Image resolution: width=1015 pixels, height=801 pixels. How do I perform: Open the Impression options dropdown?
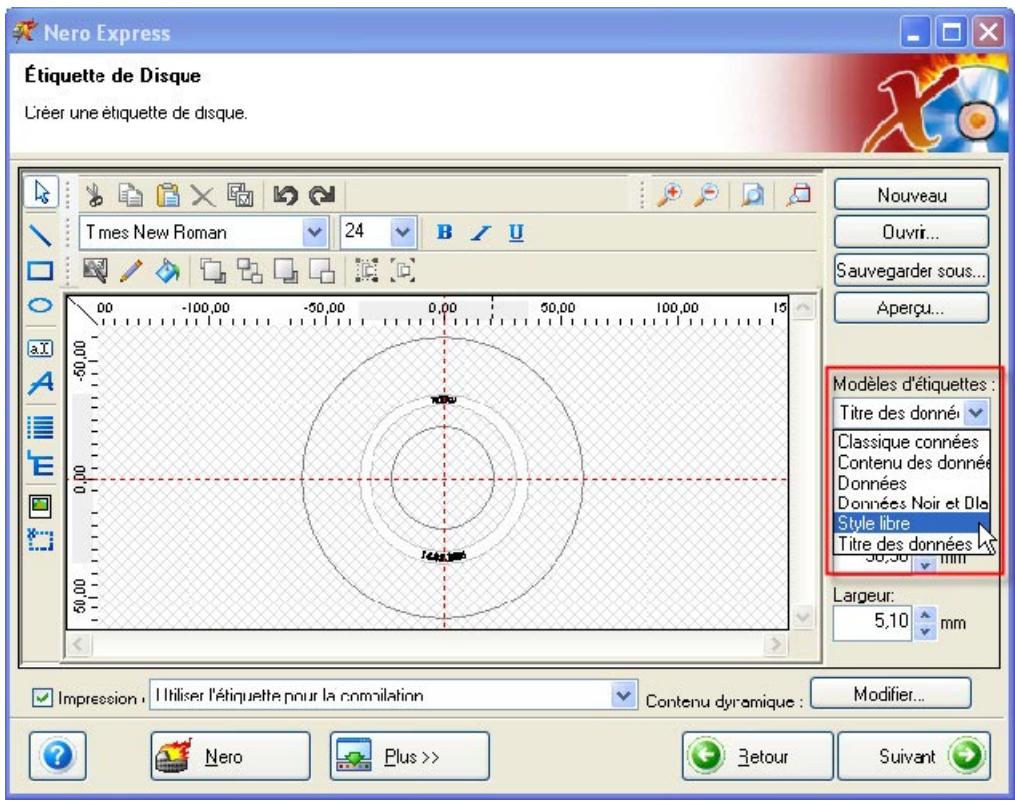[623, 695]
